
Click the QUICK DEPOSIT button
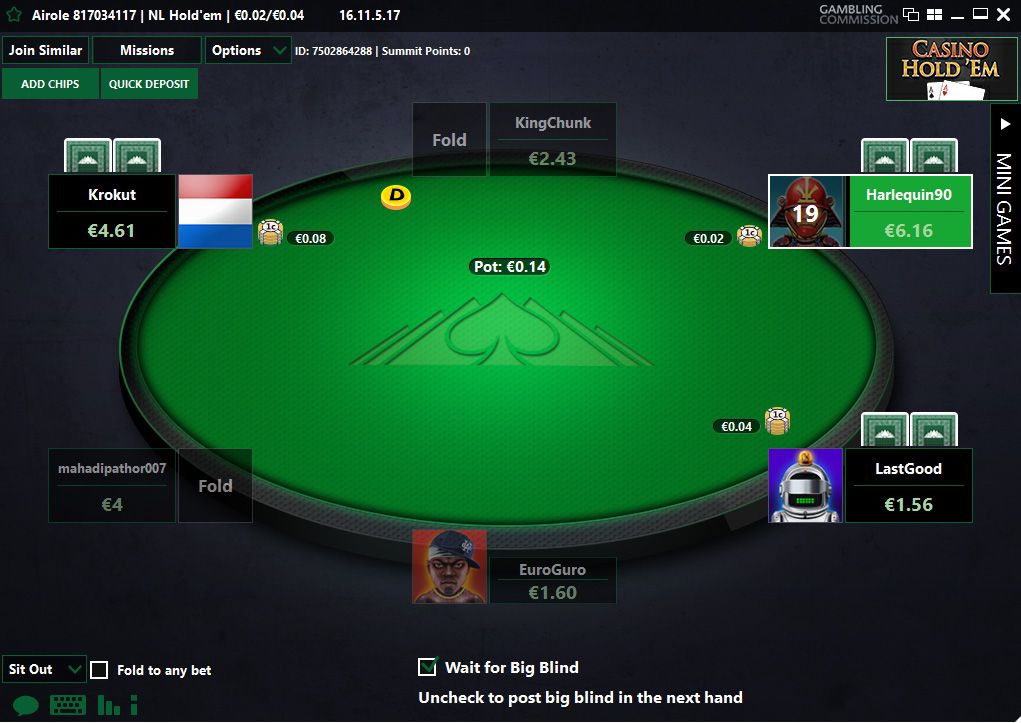tap(149, 84)
